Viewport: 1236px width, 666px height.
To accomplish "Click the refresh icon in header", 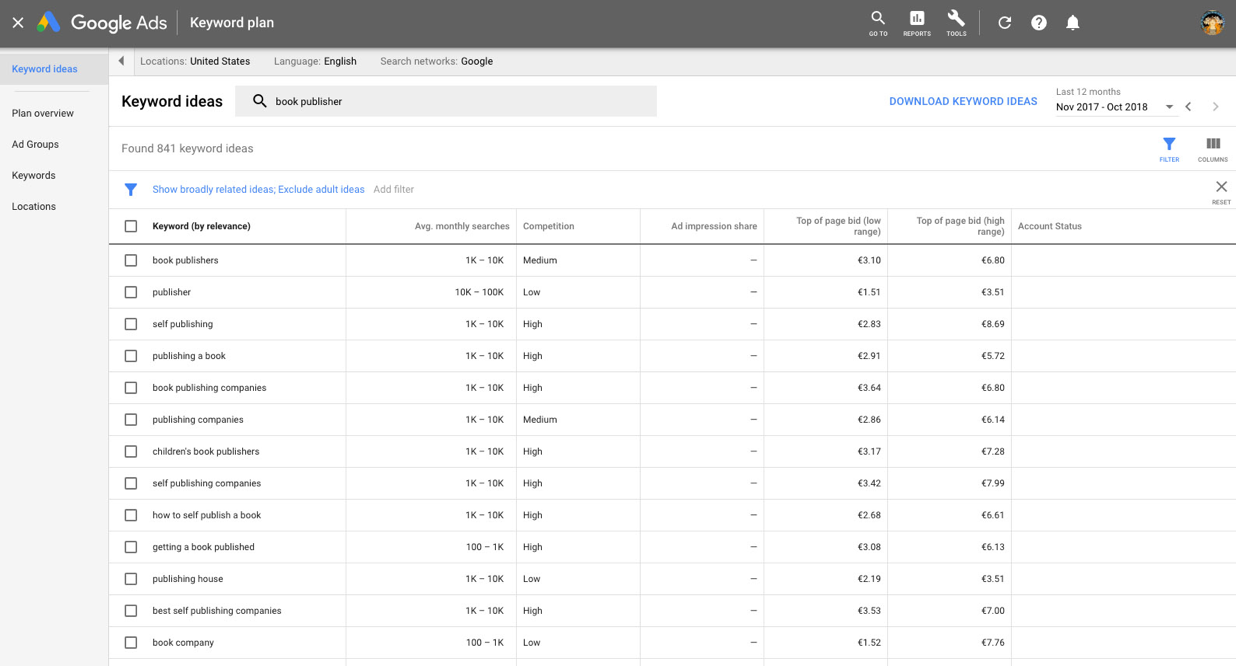I will coord(1005,23).
